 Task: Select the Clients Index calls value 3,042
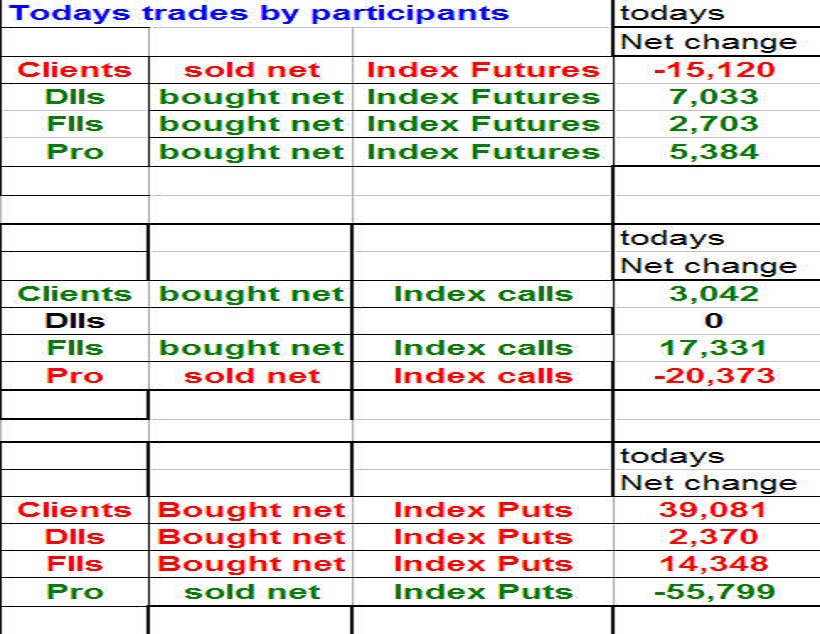714,294
